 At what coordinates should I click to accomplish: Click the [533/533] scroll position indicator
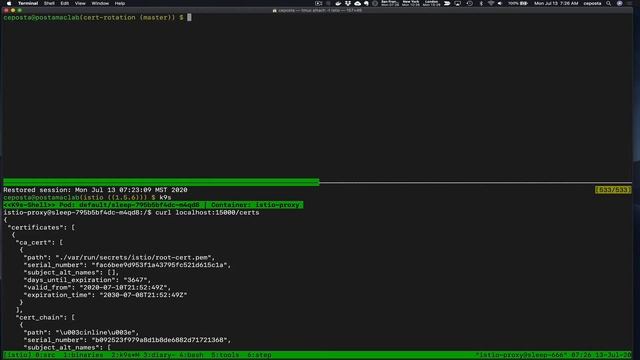[x=613, y=190]
